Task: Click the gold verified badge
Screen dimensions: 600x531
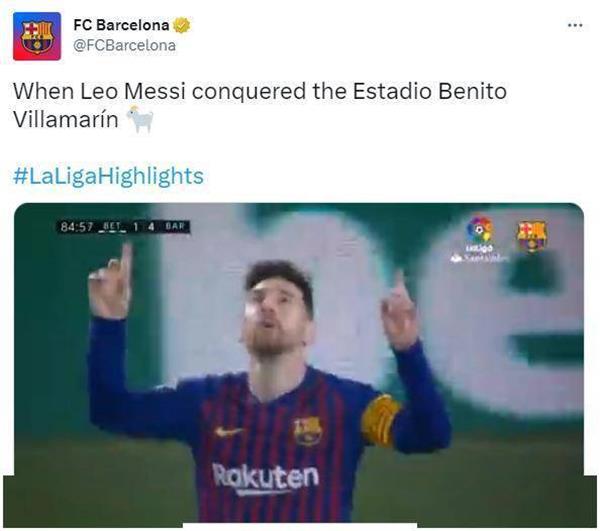Action: pyautogui.click(x=181, y=25)
